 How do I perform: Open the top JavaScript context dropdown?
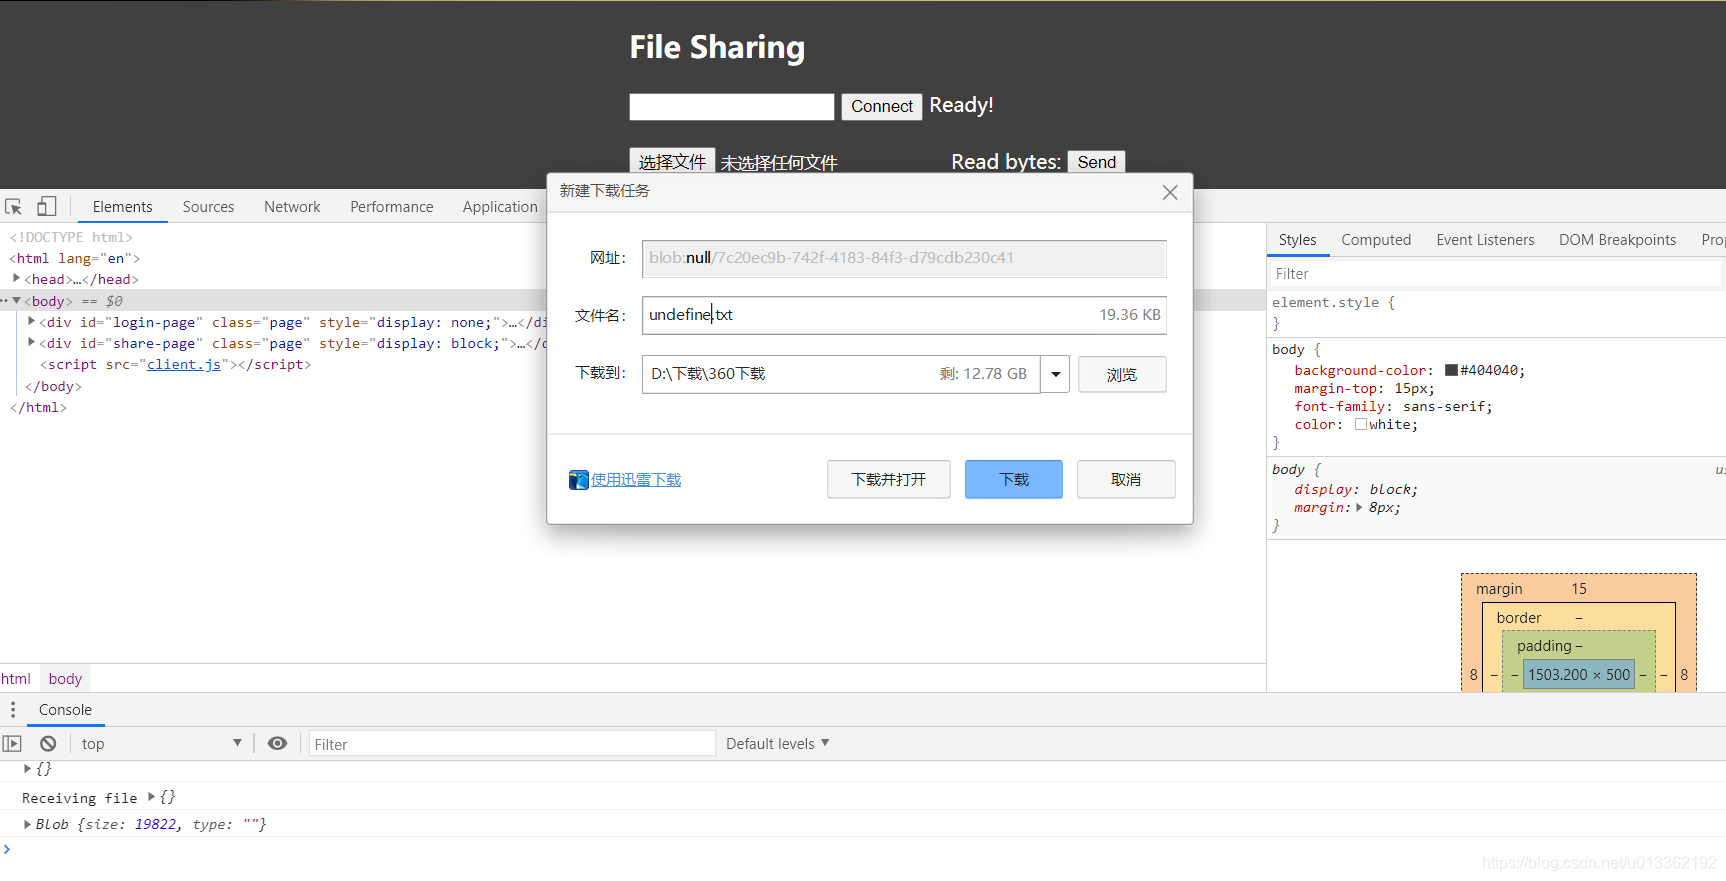click(x=162, y=743)
